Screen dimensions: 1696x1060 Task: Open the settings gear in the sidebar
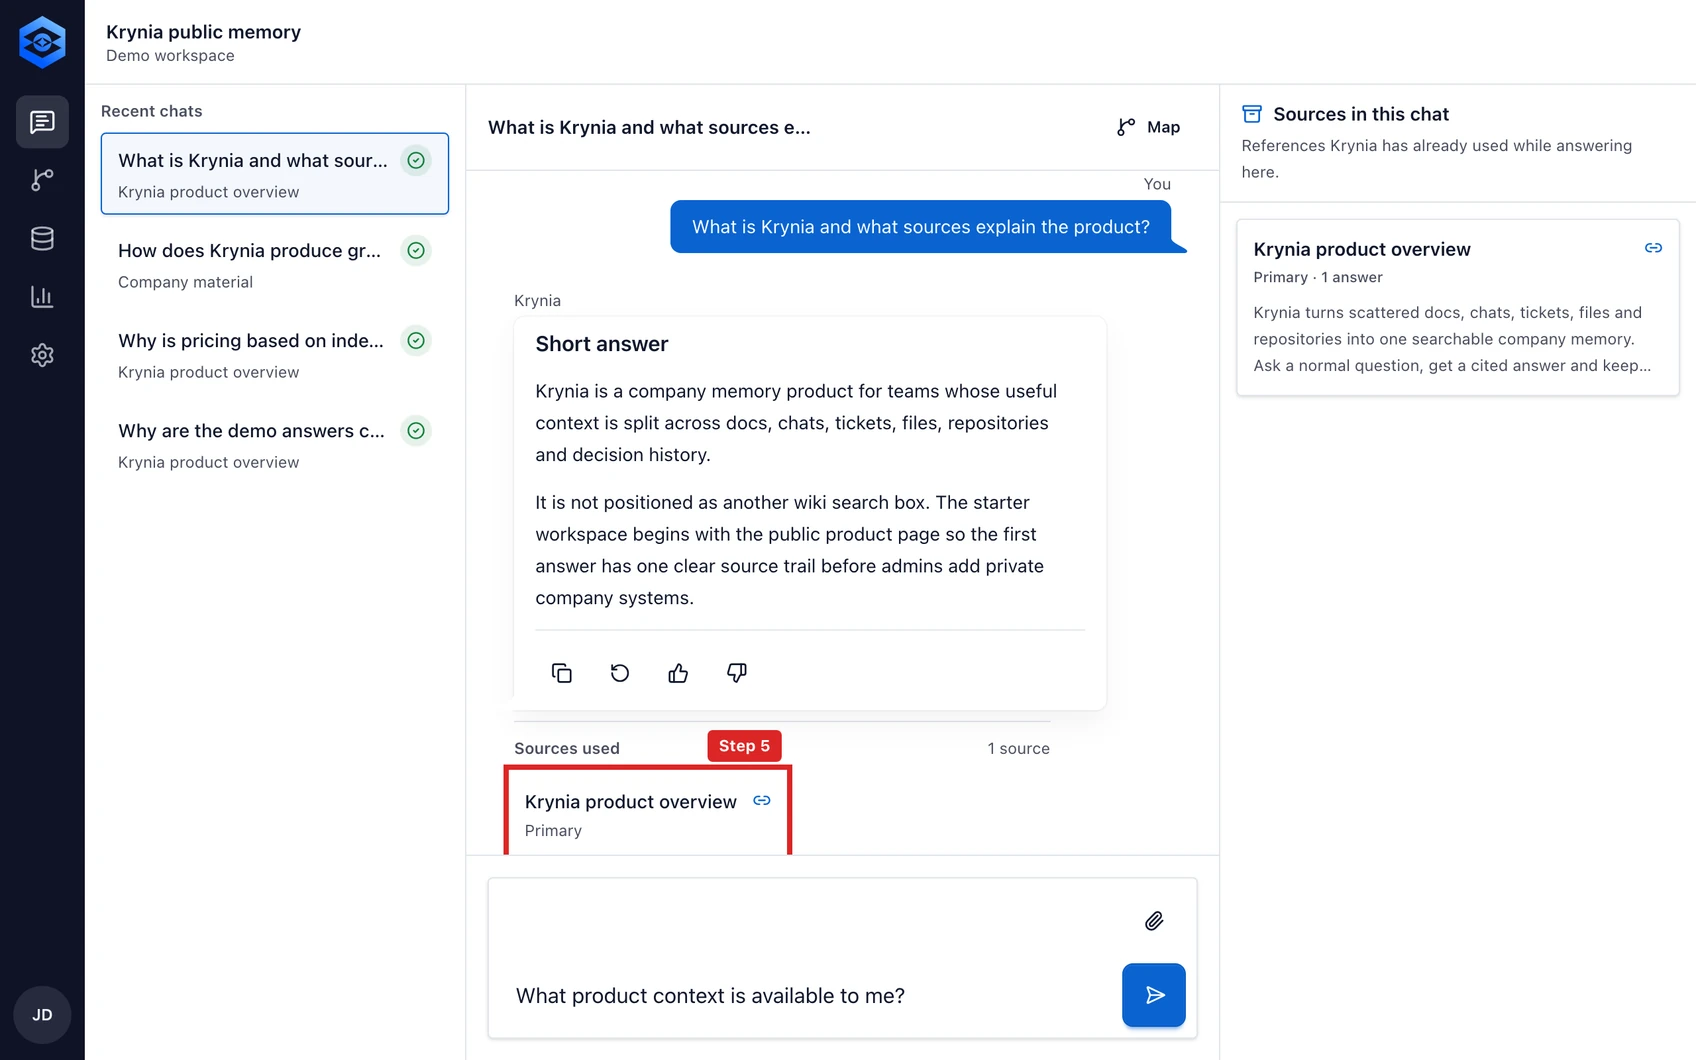[42, 355]
